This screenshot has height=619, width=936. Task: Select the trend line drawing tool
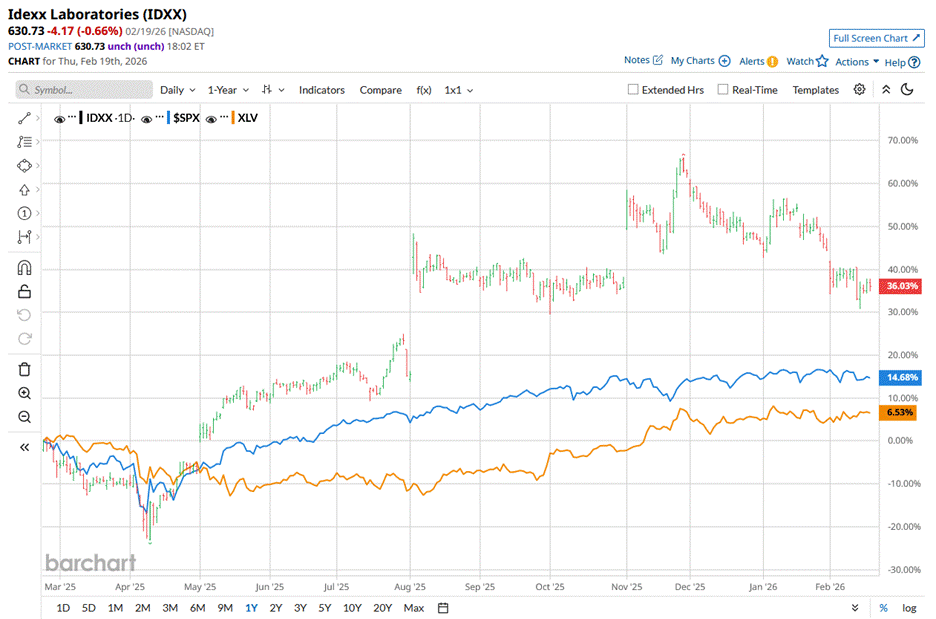25,118
